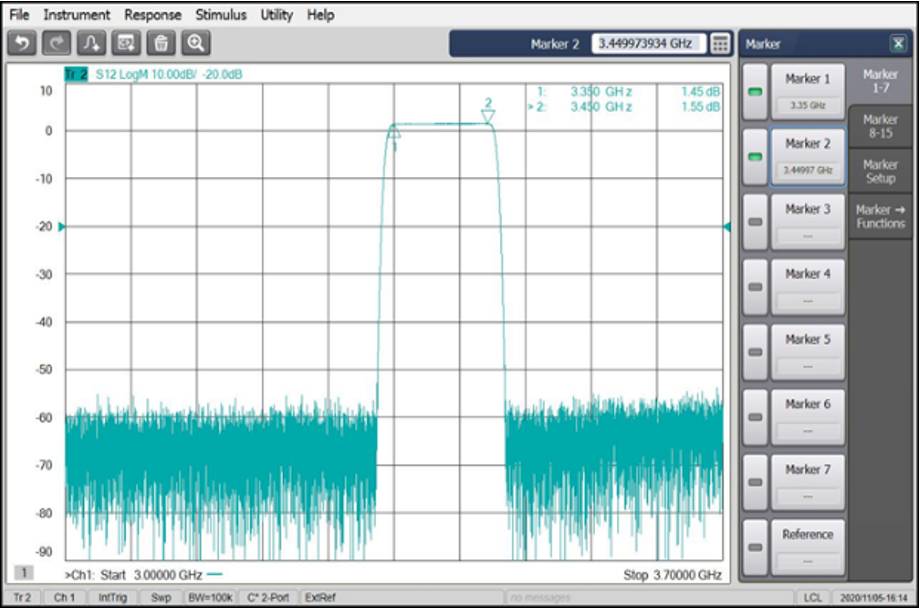The height and width of the screenshot is (608, 920).
Task: Open the numeric keypad icon beside marker frequency
Action: (x=720, y=44)
